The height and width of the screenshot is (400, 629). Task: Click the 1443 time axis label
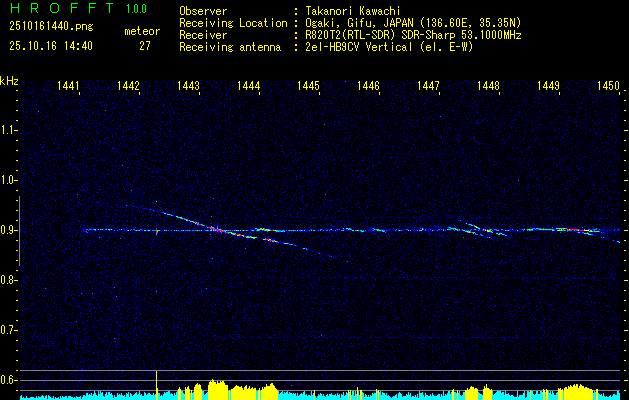click(x=188, y=85)
